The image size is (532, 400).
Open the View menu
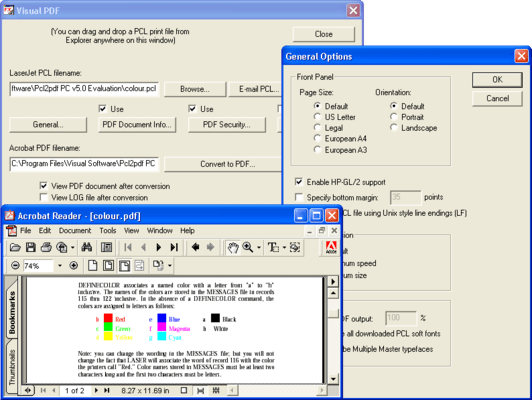tap(131, 230)
